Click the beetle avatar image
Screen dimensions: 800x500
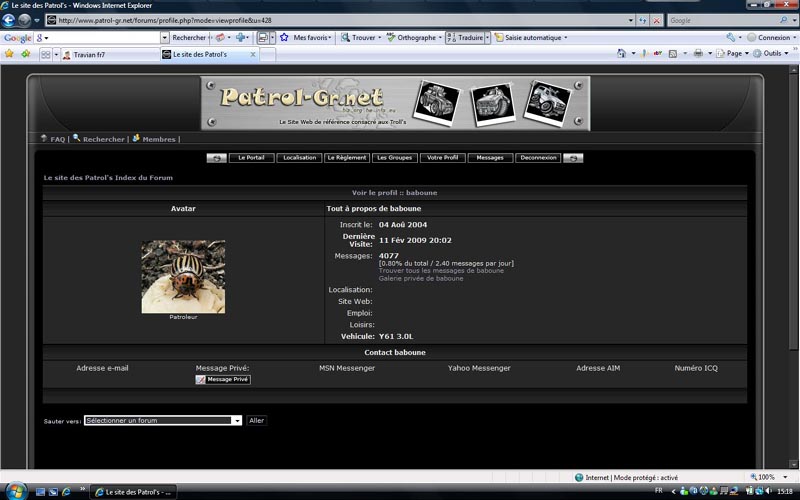tap(183, 277)
